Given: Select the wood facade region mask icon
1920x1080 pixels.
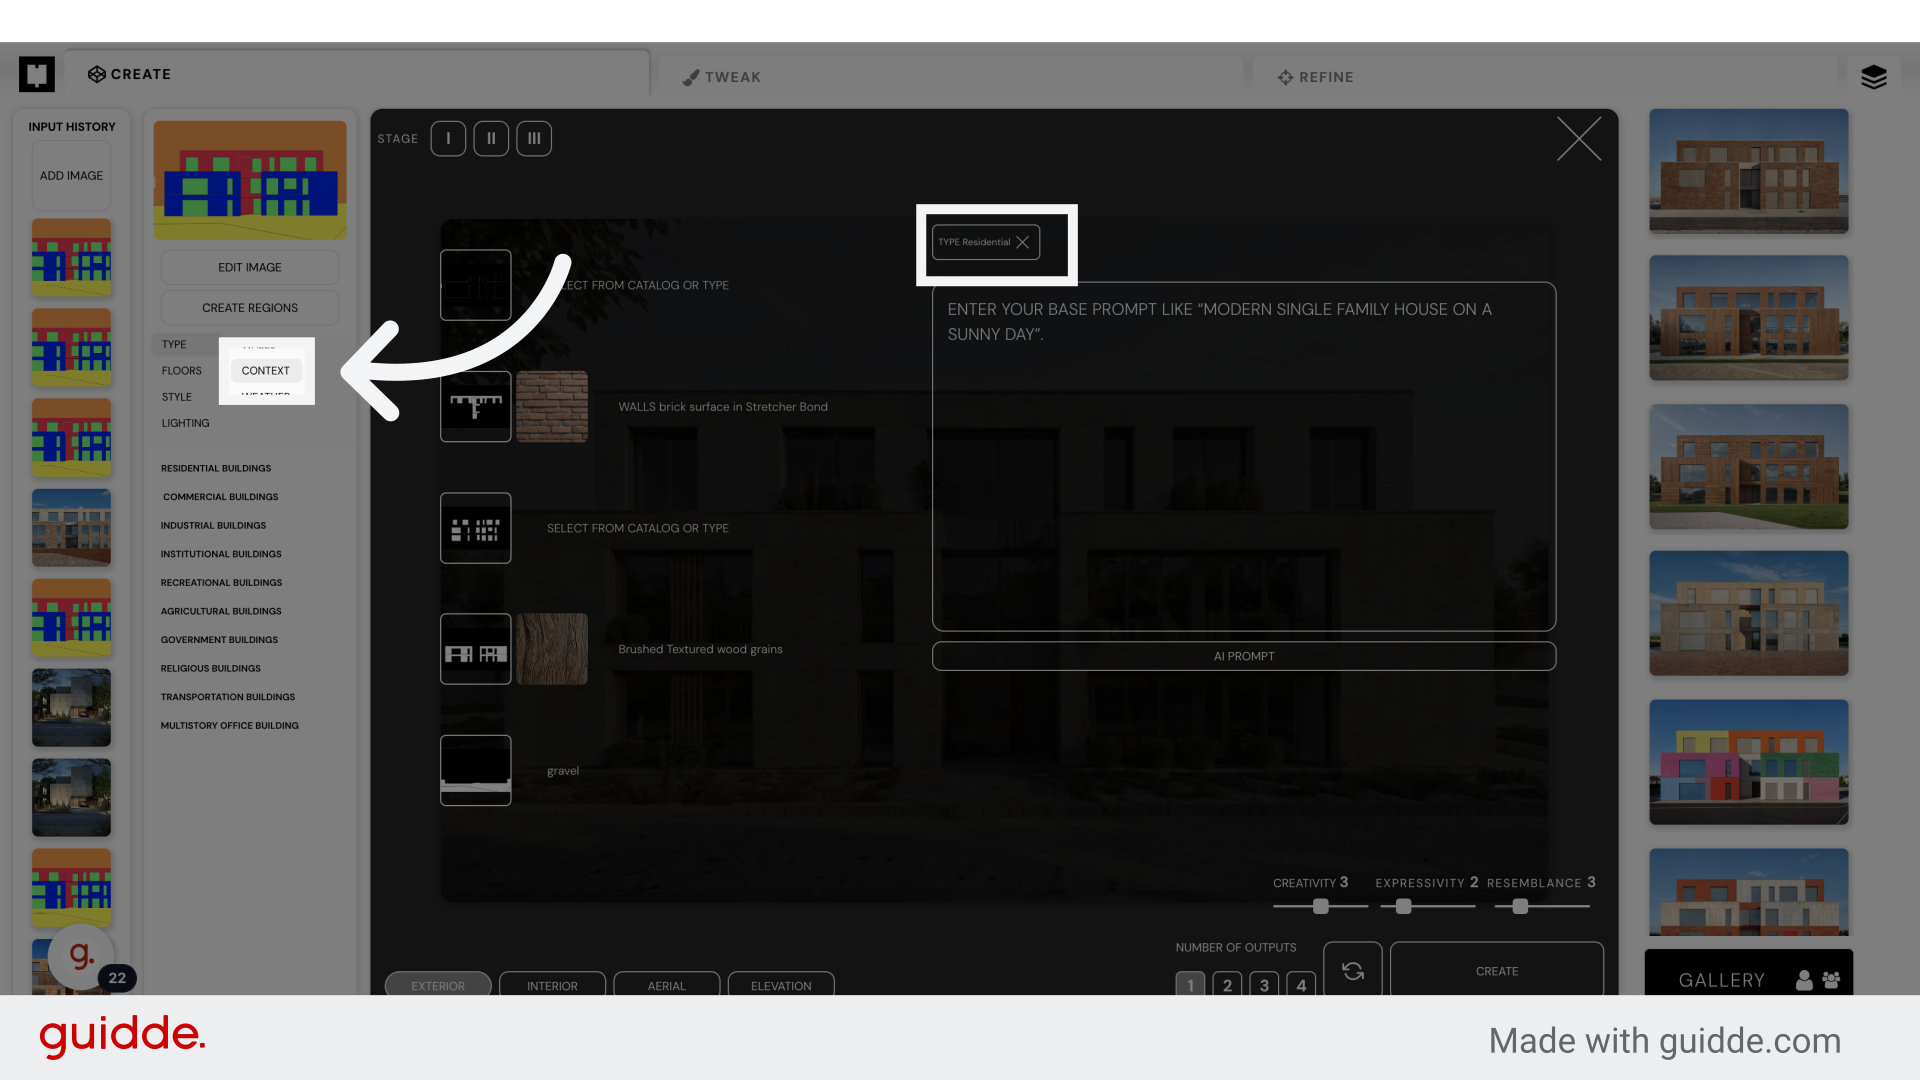Looking at the screenshot, I should [x=476, y=649].
